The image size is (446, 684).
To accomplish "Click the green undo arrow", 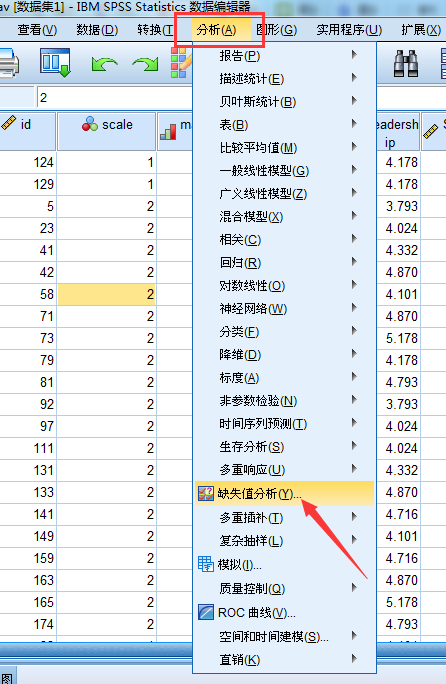I will click(104, 64).
